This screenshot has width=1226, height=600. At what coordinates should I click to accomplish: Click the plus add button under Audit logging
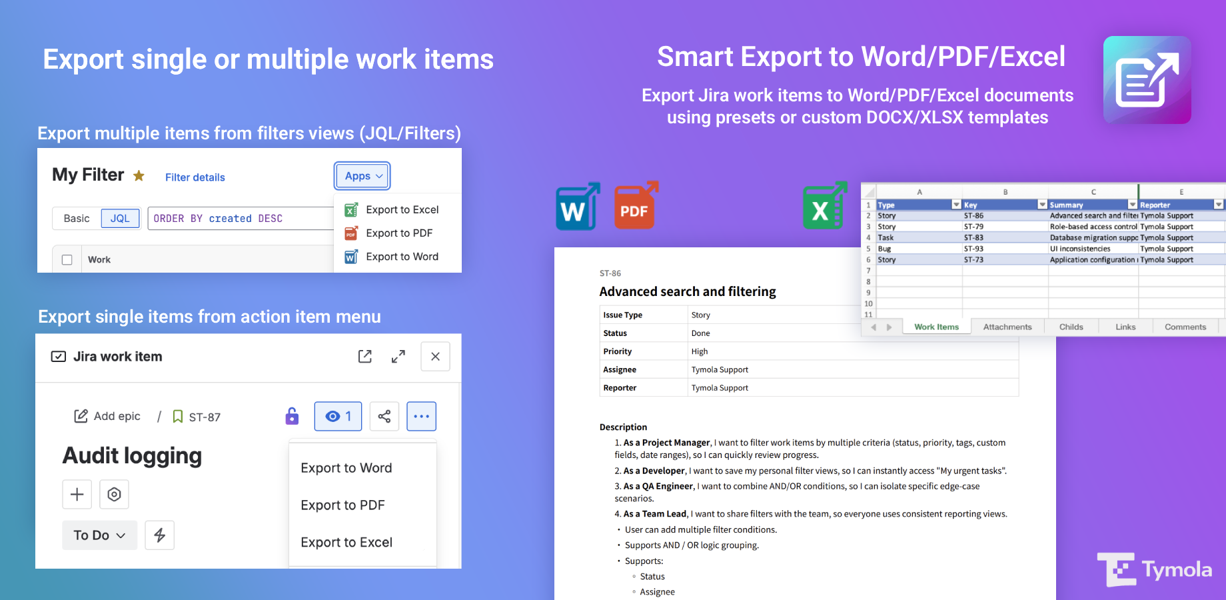77,494
